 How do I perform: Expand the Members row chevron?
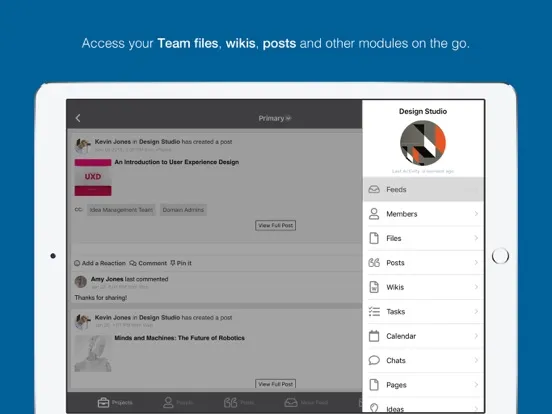point(476,214)
